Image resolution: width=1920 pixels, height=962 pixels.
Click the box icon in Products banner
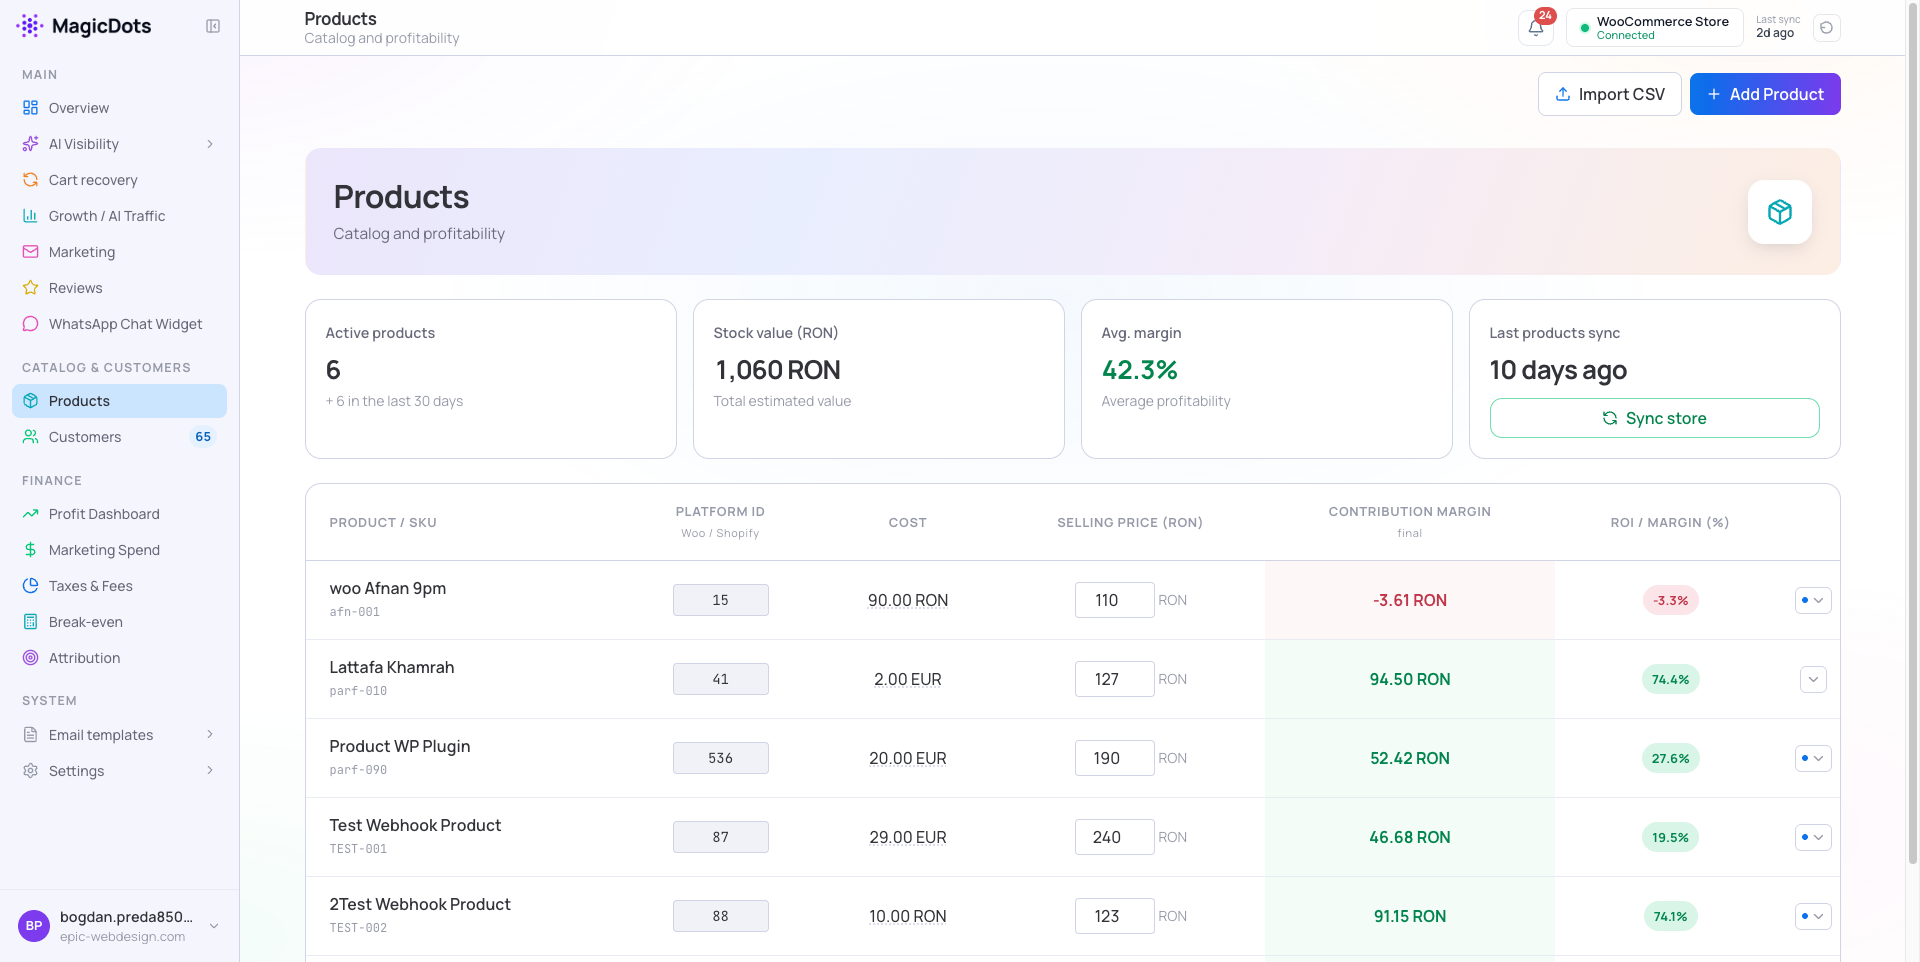point(1780,212)
